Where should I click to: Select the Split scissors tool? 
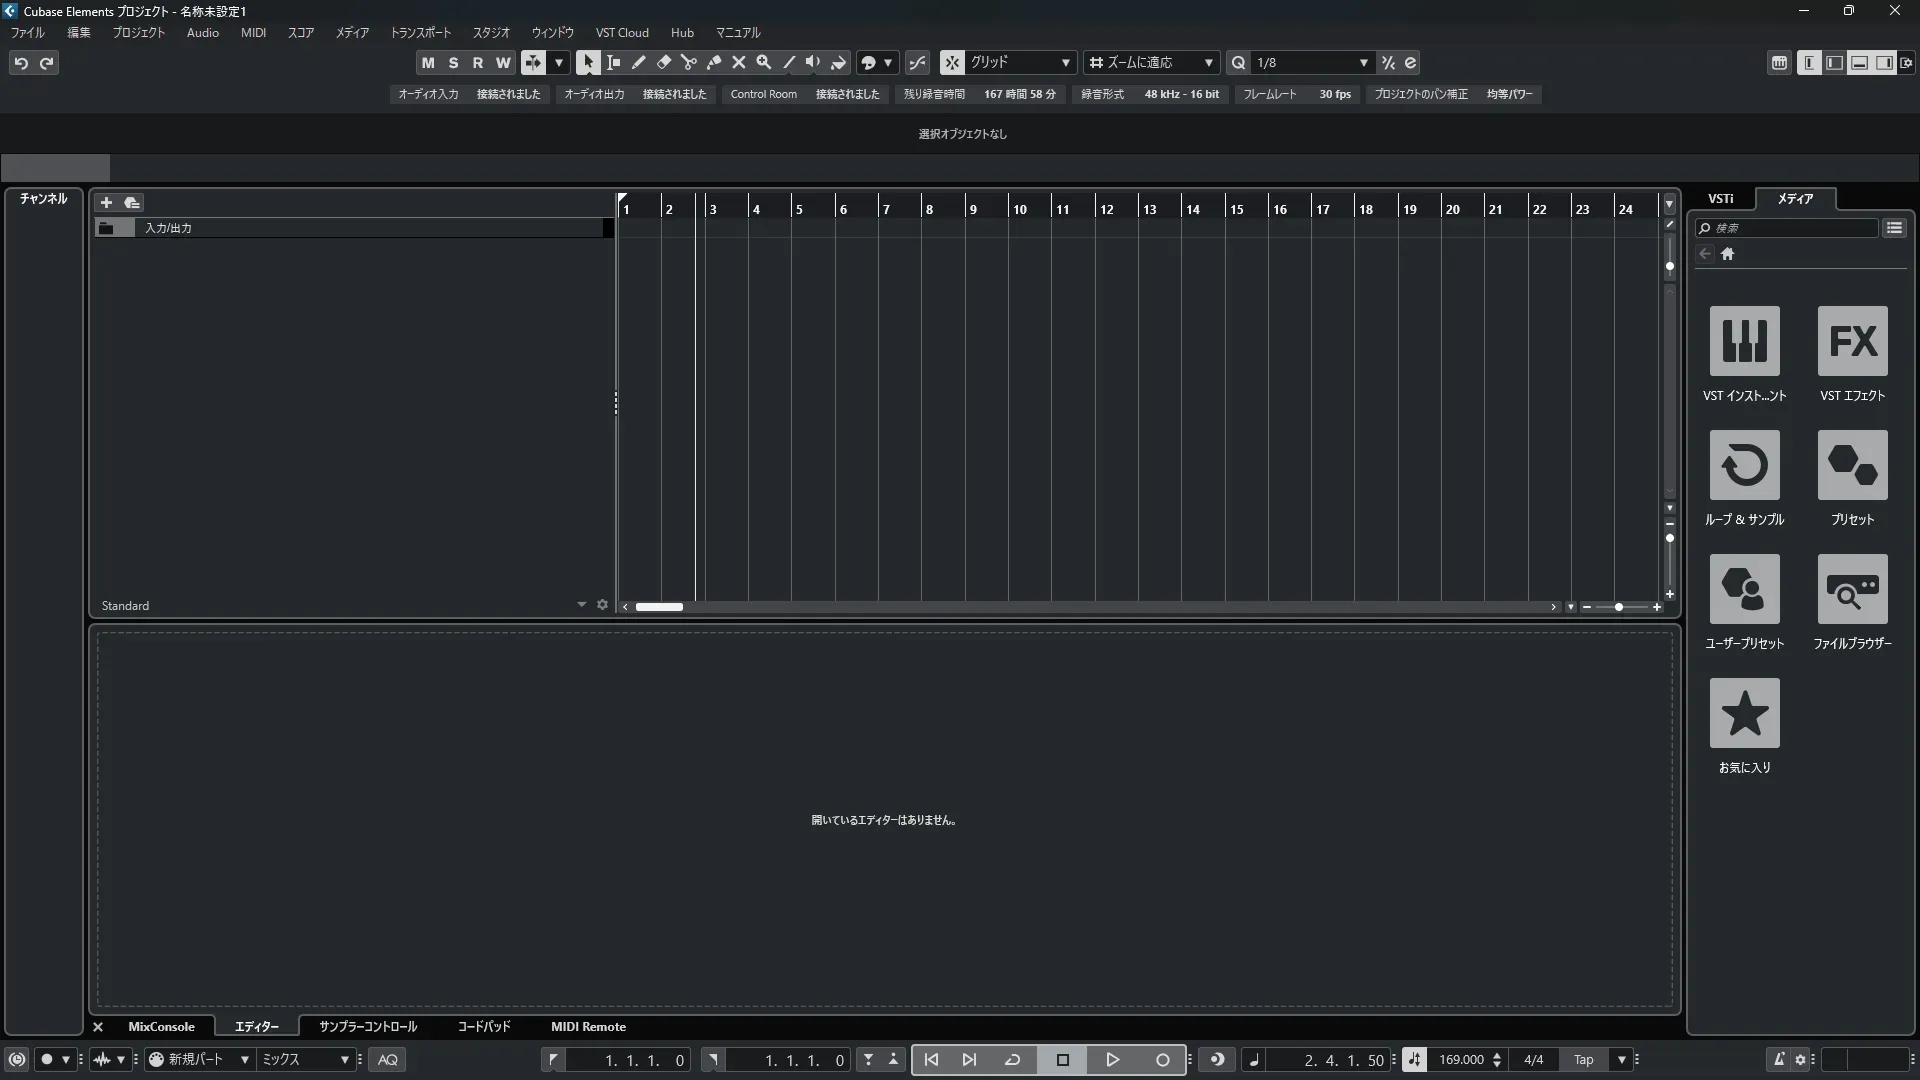pyautogui.click(x=688, y=62)
